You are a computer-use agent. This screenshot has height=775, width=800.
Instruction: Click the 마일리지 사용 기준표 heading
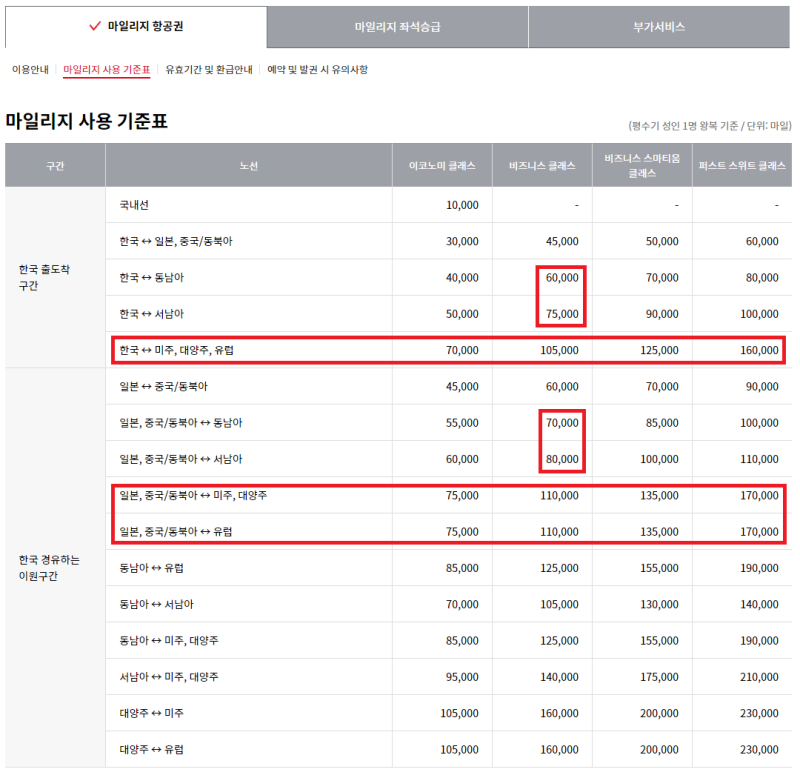pyautogui.click(x=87, y=121)
